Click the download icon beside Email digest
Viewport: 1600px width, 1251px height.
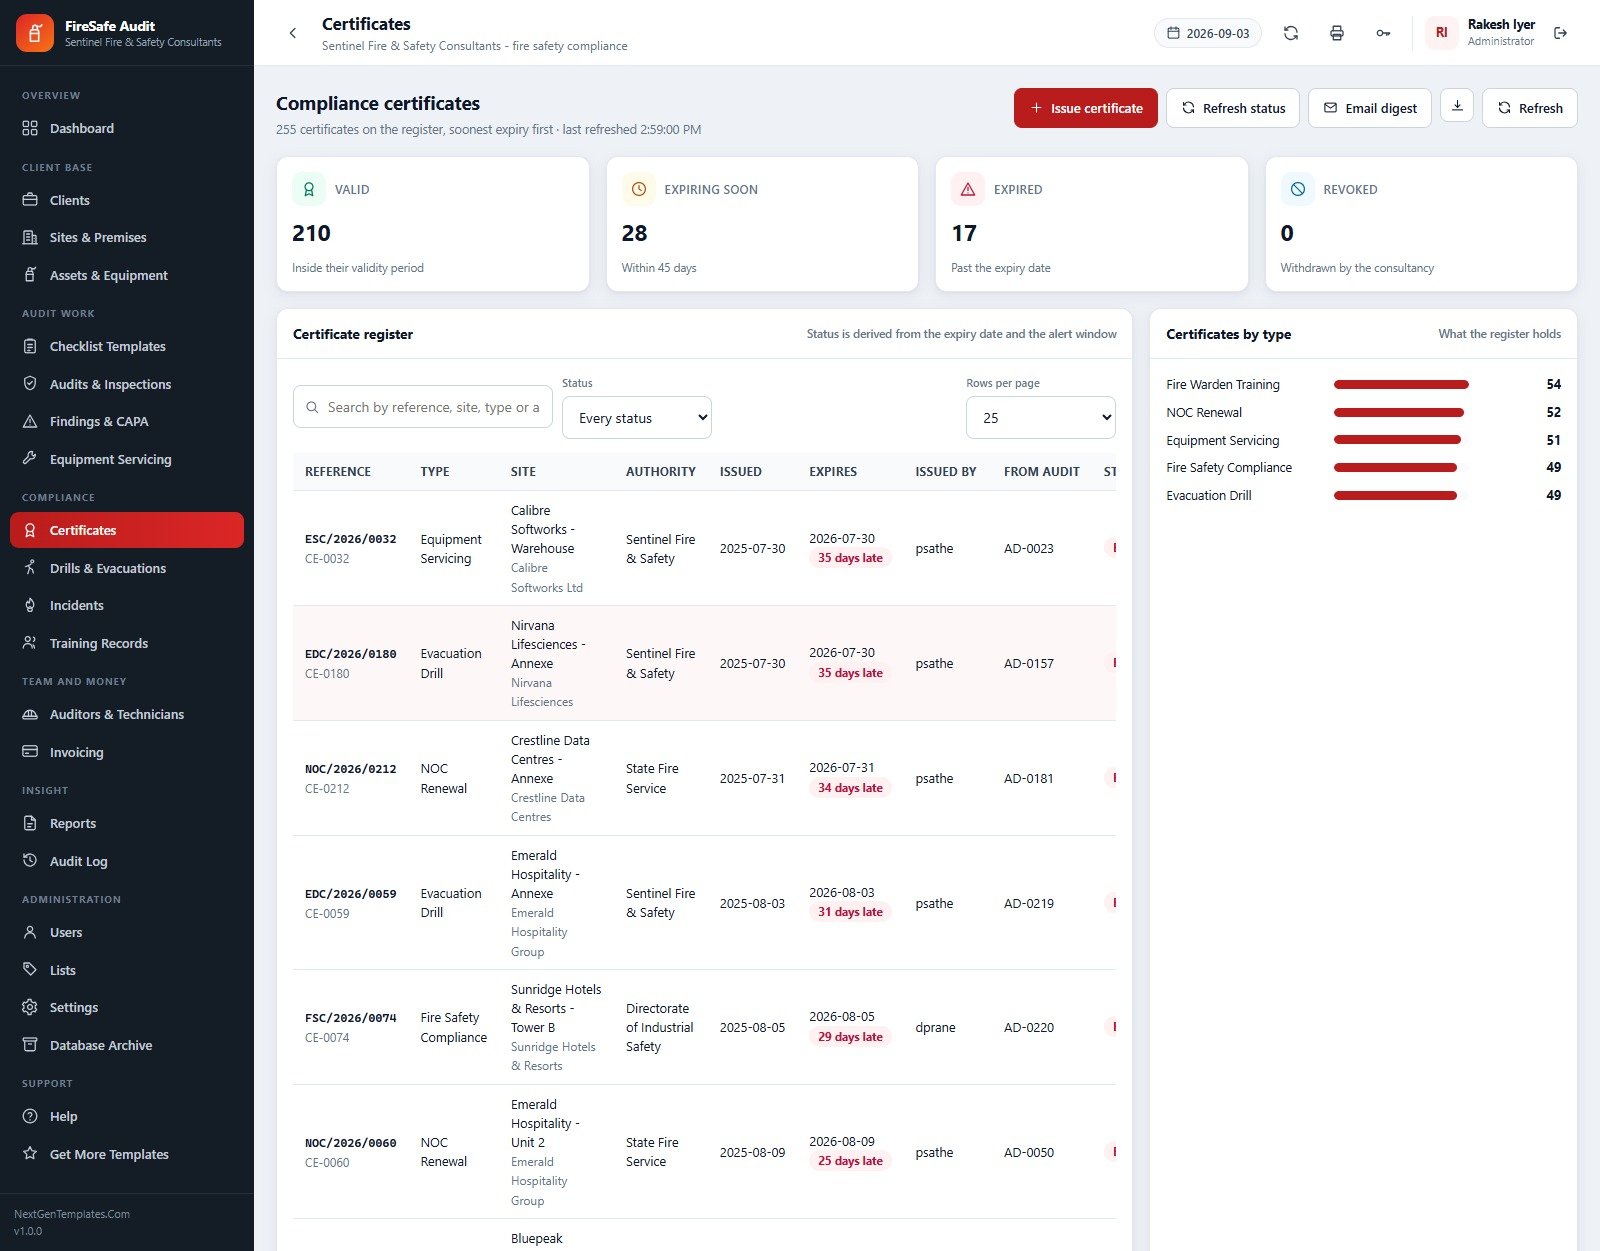pyautogui.click(x=1457, y=106)
